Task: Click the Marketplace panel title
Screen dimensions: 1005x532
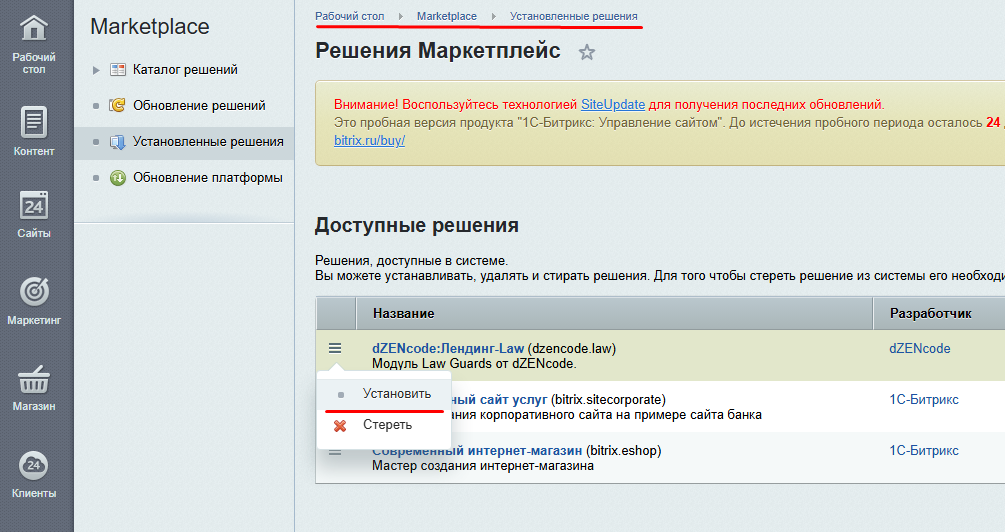Action: coord(149,26)
